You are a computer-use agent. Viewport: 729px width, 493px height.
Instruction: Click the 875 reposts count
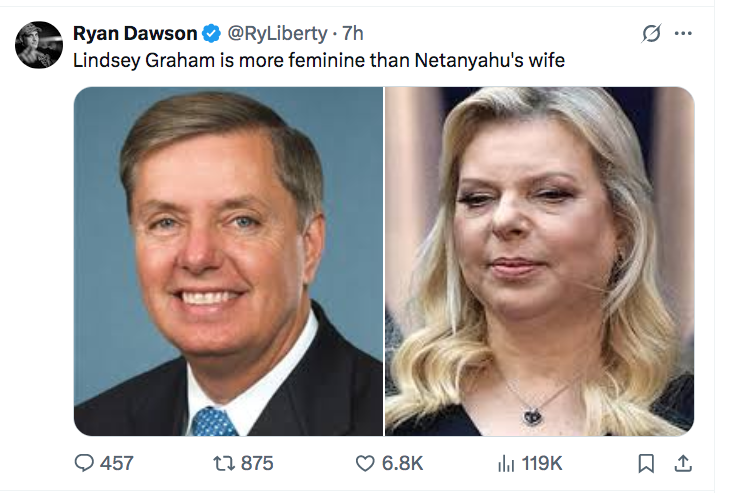pyautogui.click(x=256, y=463)
